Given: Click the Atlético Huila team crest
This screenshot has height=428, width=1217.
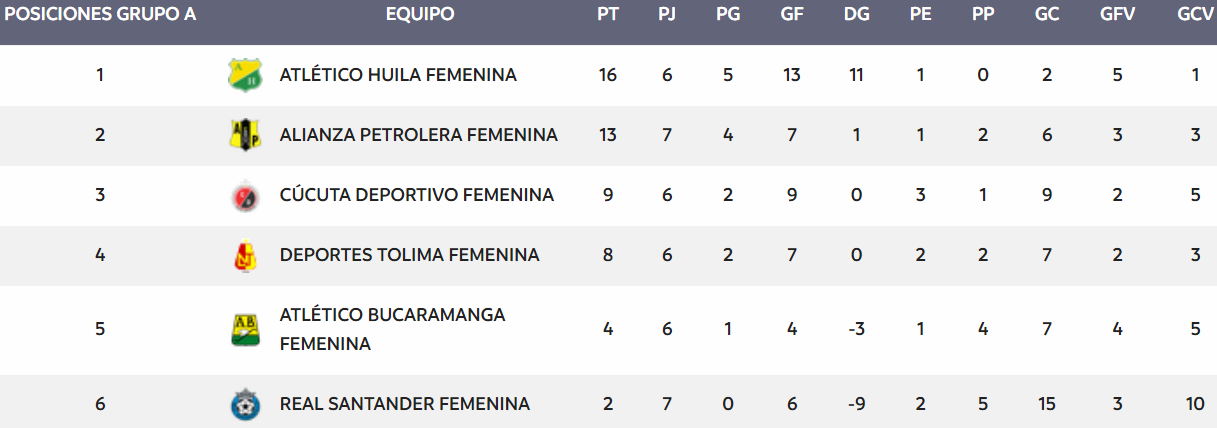Looking at the screenshot, I should [x=245, y=75].
